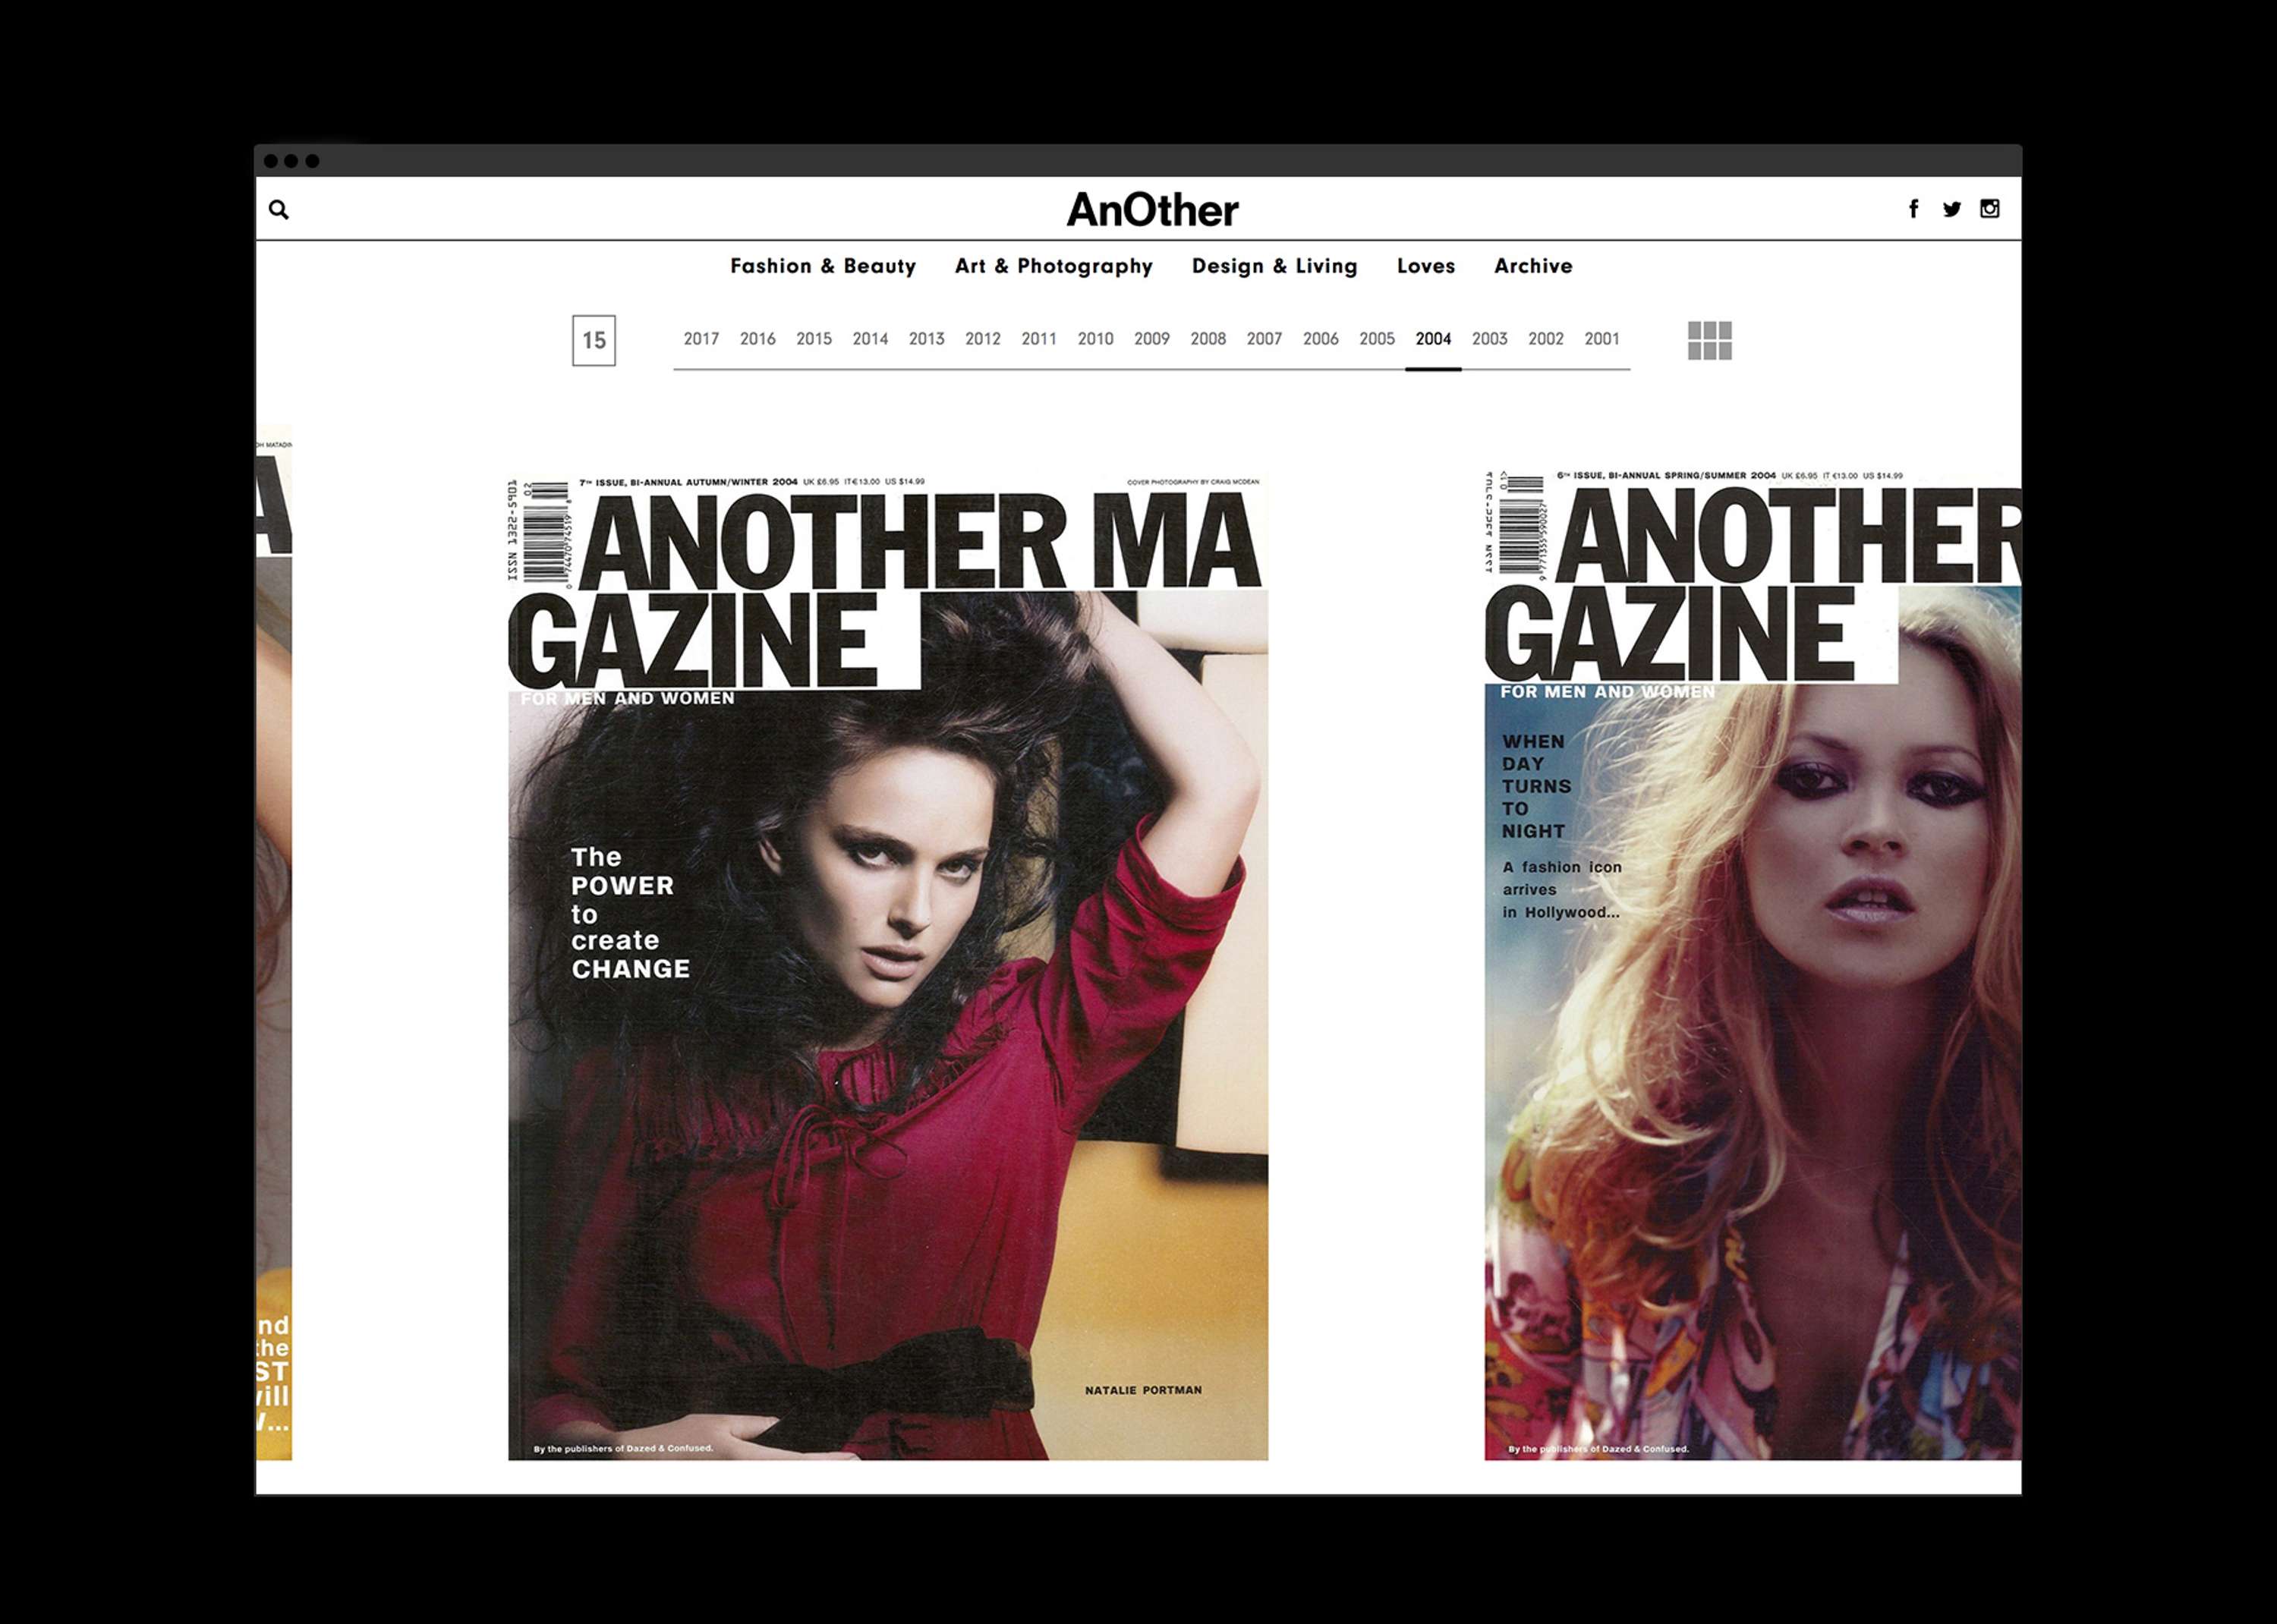Select year 2007 in timeline
Image resolution: width=2277 pixels, height=1624 pixels.
(x=1264, y=339)
